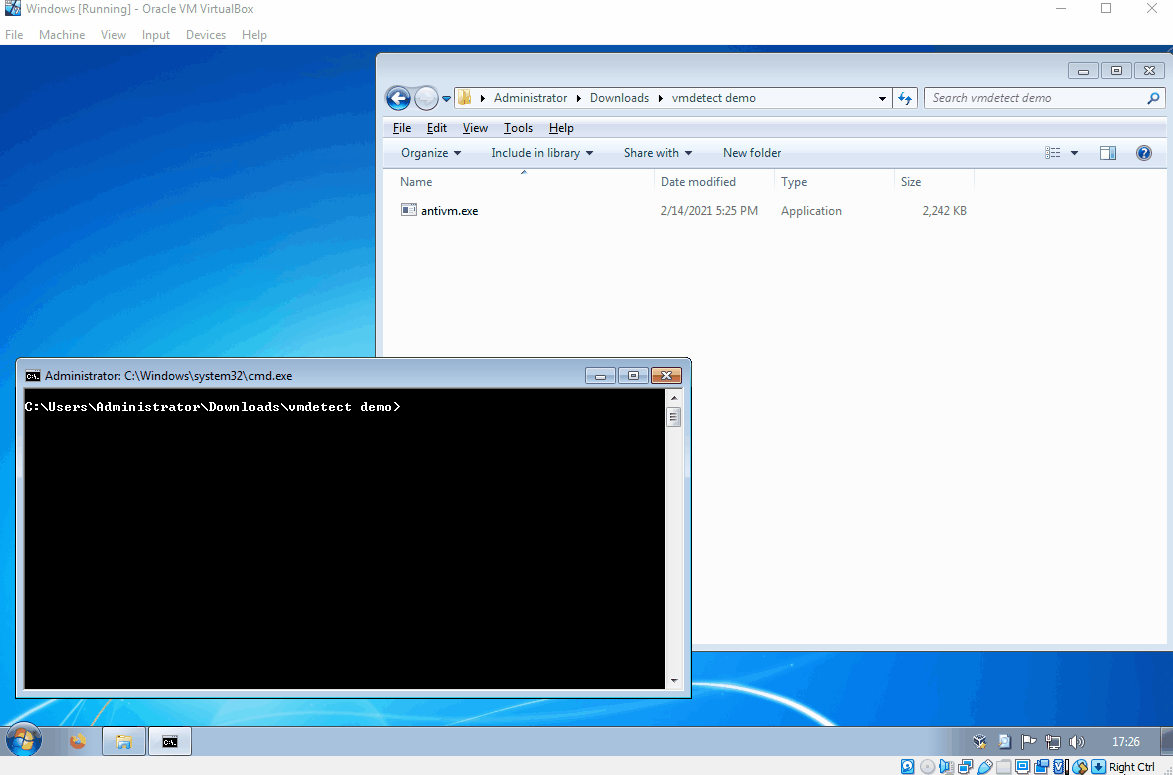Open the VirtualBox File menu
1173x775 pixels.
click(x=13, y=34)
